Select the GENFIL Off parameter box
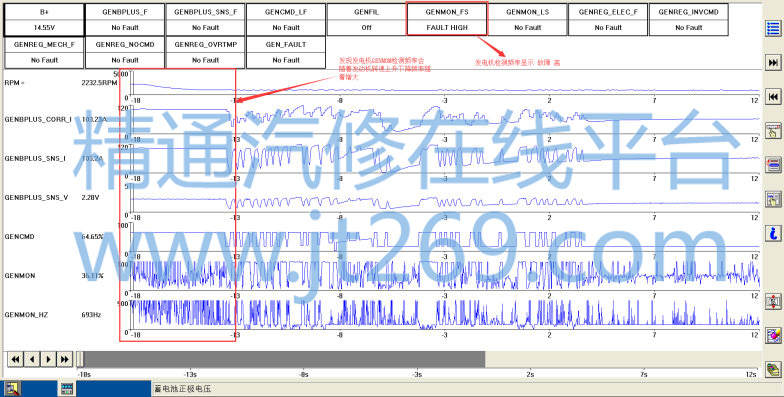The image size is (784, 397). coord(366,20)
